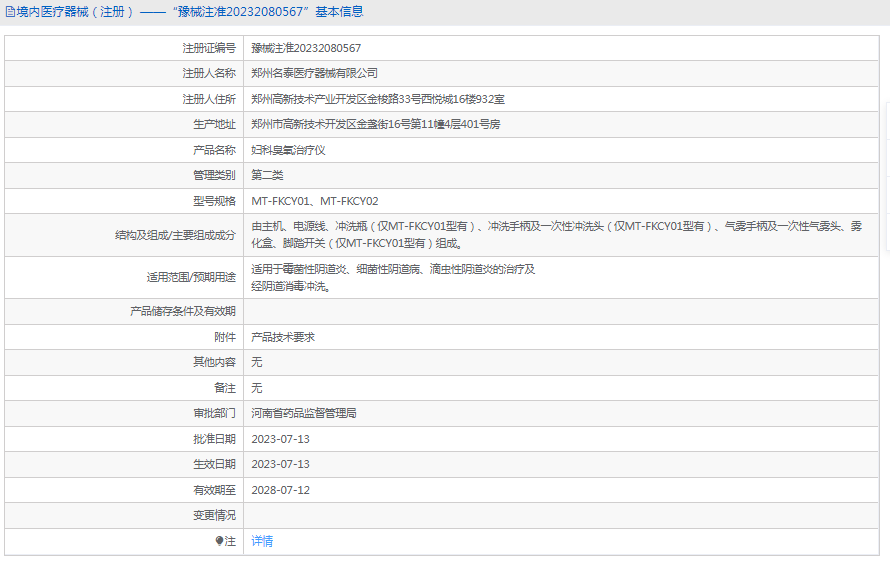
Task: Click 批准日期 value 2023-07-13
Action: coord(280,439)
